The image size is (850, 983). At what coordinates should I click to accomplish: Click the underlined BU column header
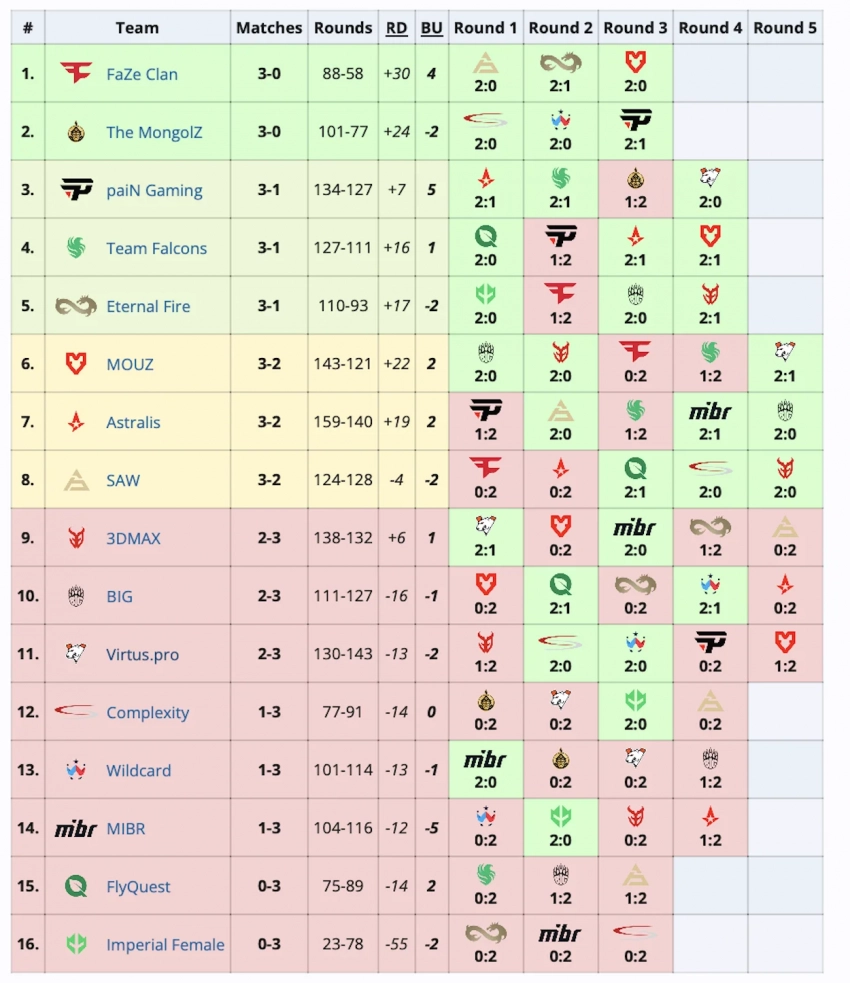(x=431, y=28)
